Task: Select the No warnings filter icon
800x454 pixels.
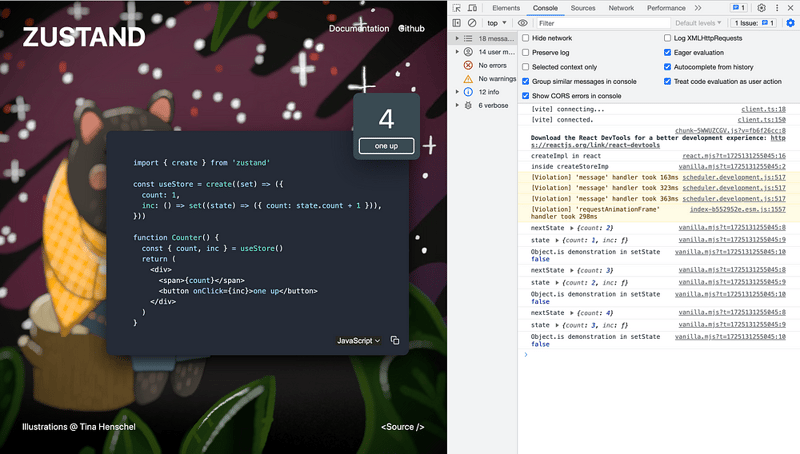Action: [x=468, y=79]
